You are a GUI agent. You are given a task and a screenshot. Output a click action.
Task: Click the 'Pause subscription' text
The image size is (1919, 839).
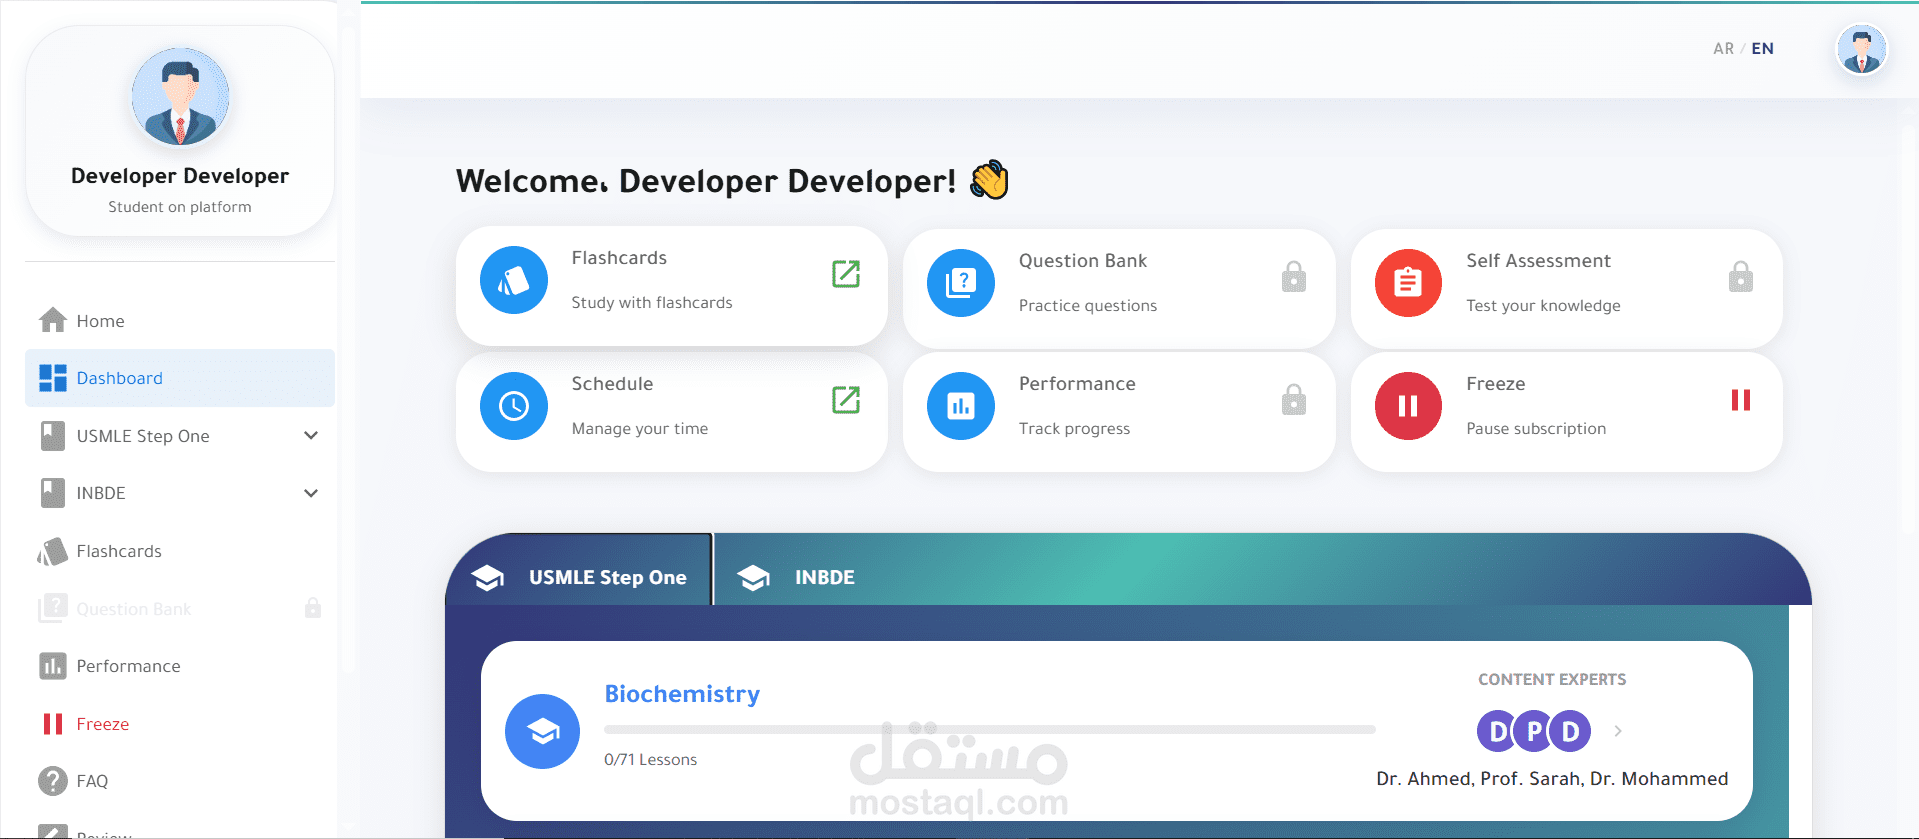tap(1536, 429)
